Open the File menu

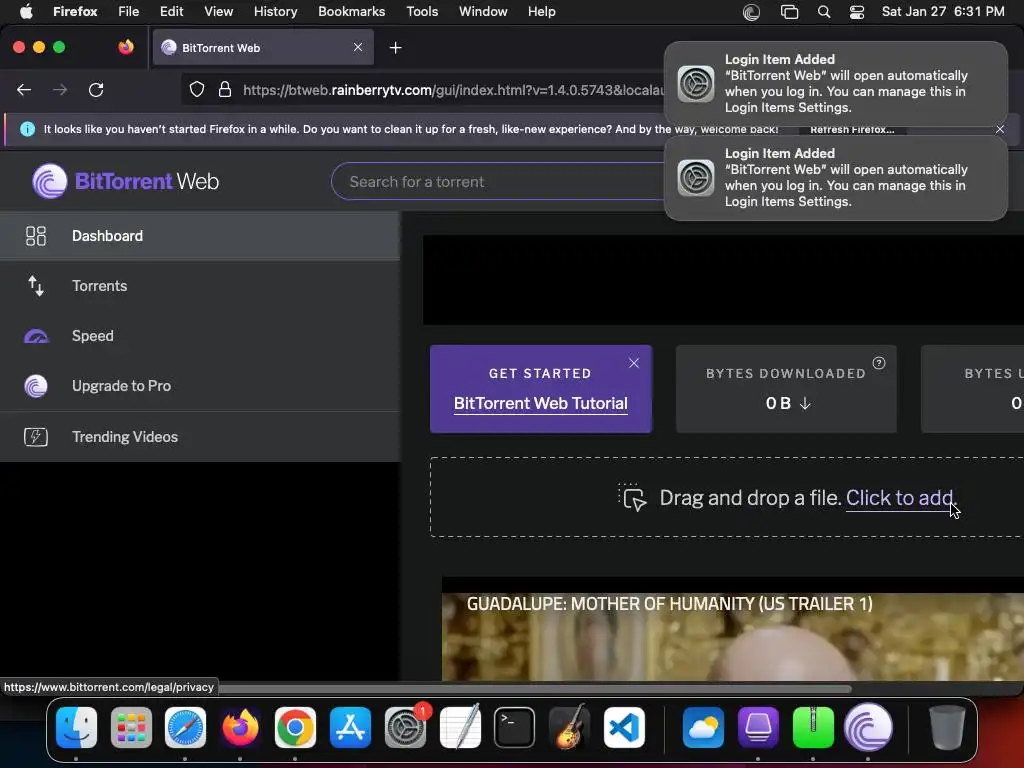pyautogui.click(x=128, y=12)
